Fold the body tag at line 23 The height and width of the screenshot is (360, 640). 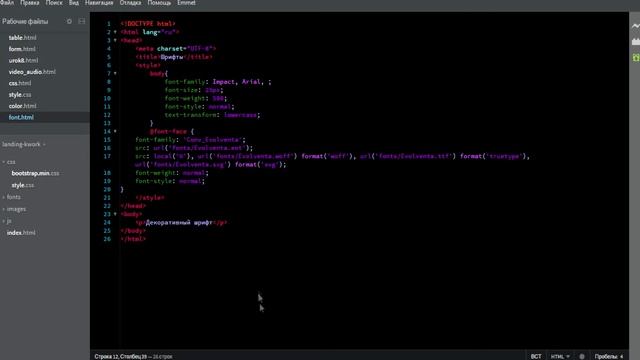point(115,214)
